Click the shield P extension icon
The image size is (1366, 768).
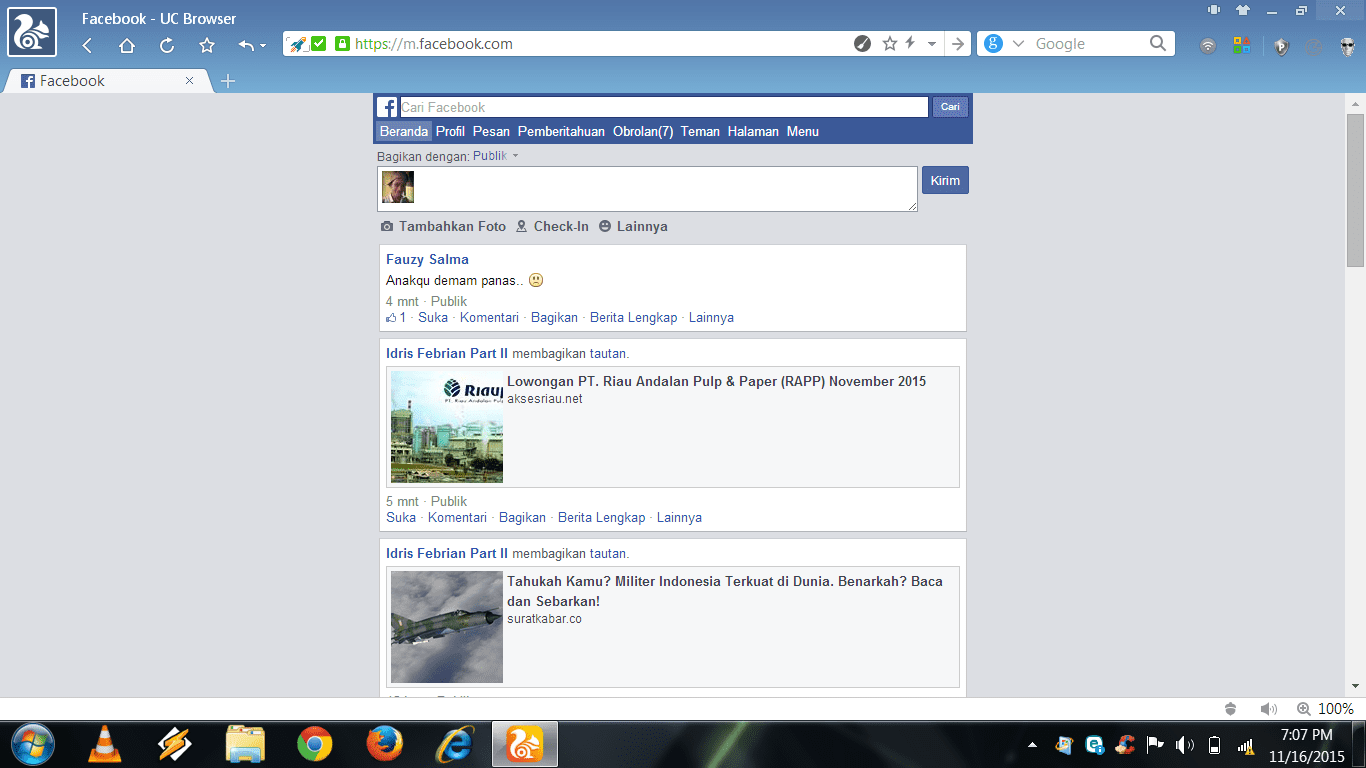(1281, 46)
